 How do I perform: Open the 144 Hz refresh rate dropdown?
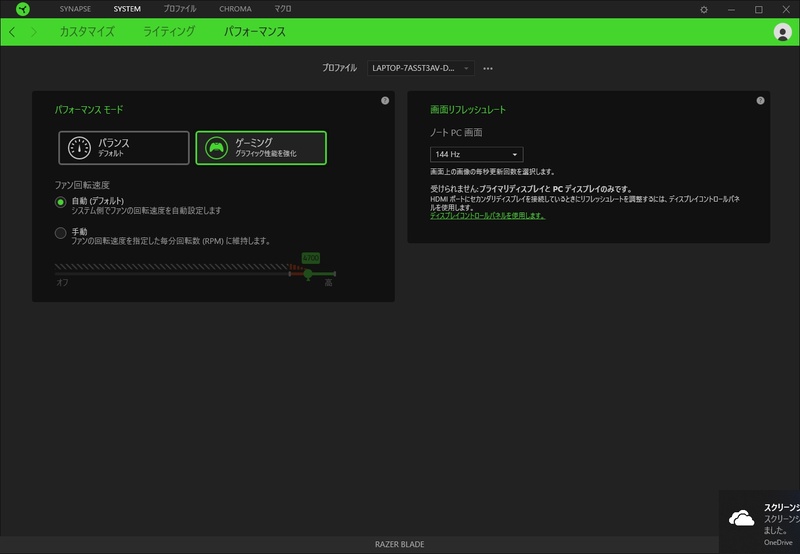[477, 154]
